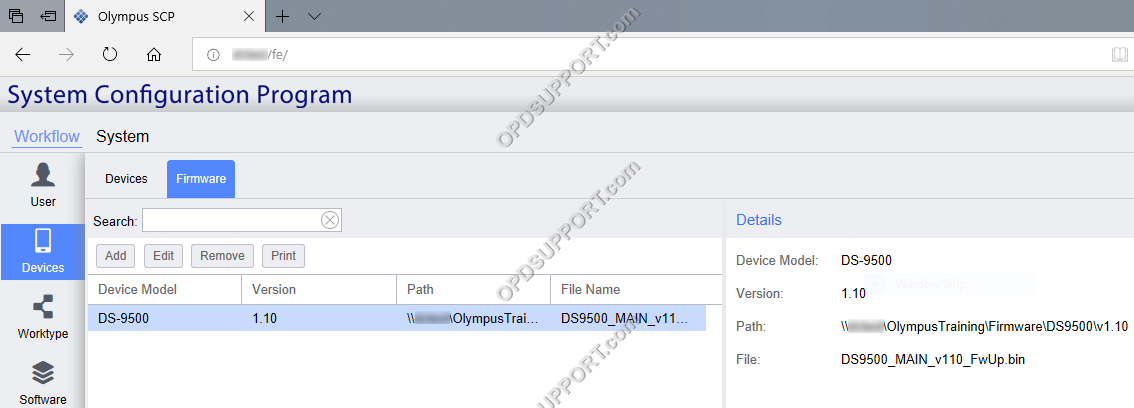Click the 1.10 version cell in table
1134x408 pixels.
[319, 318]
